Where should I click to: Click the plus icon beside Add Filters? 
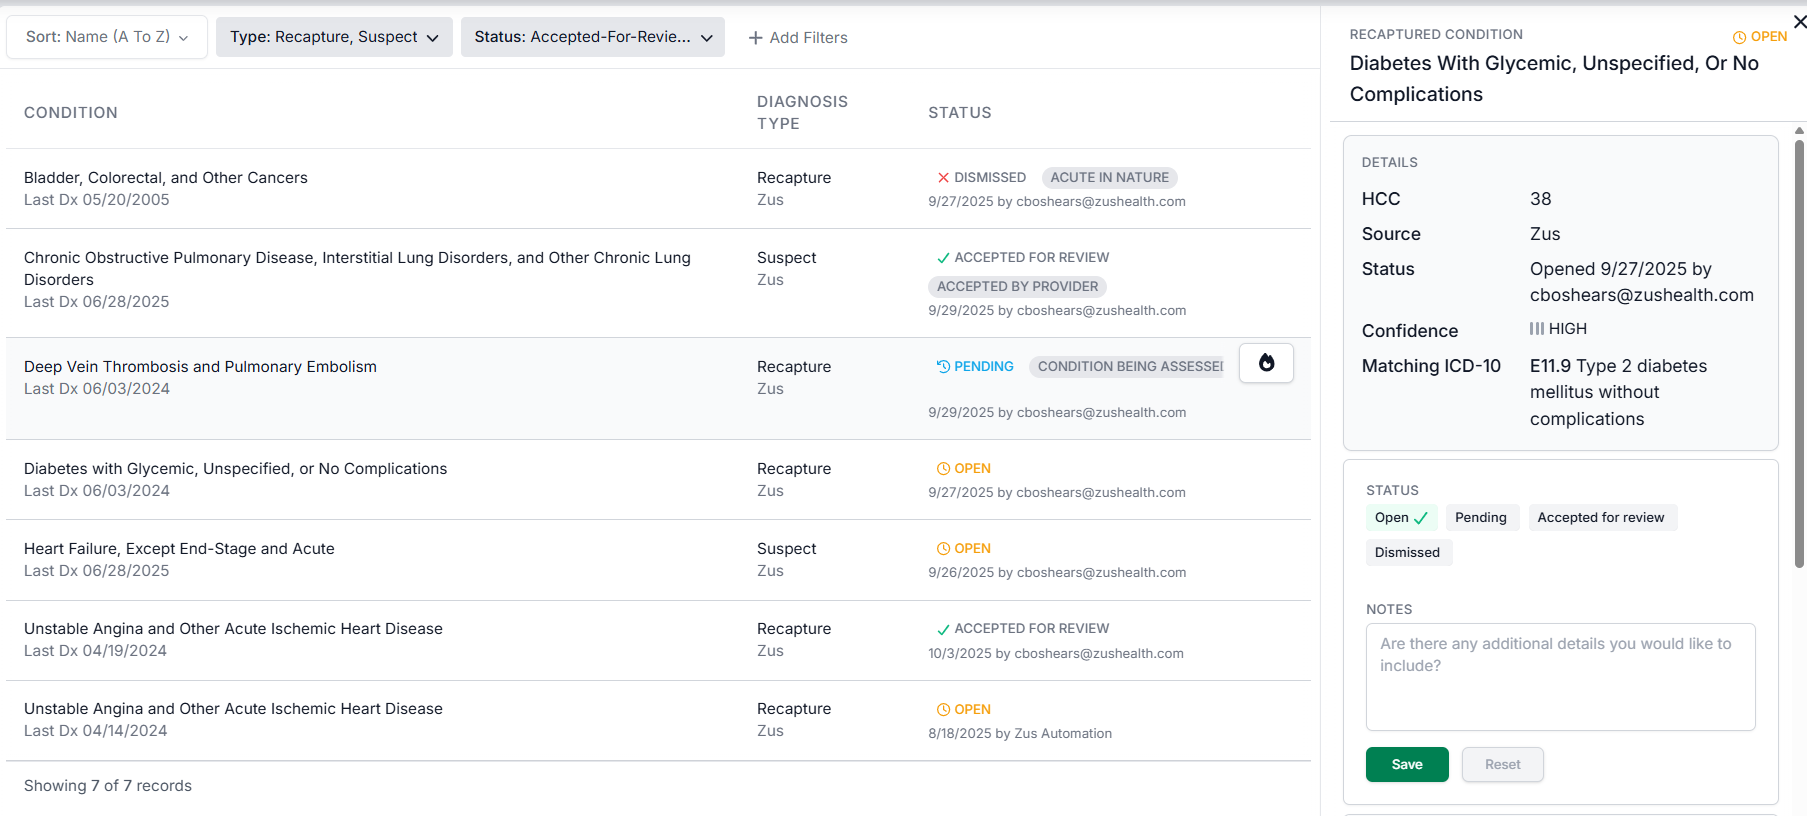(x=756, y=38)
